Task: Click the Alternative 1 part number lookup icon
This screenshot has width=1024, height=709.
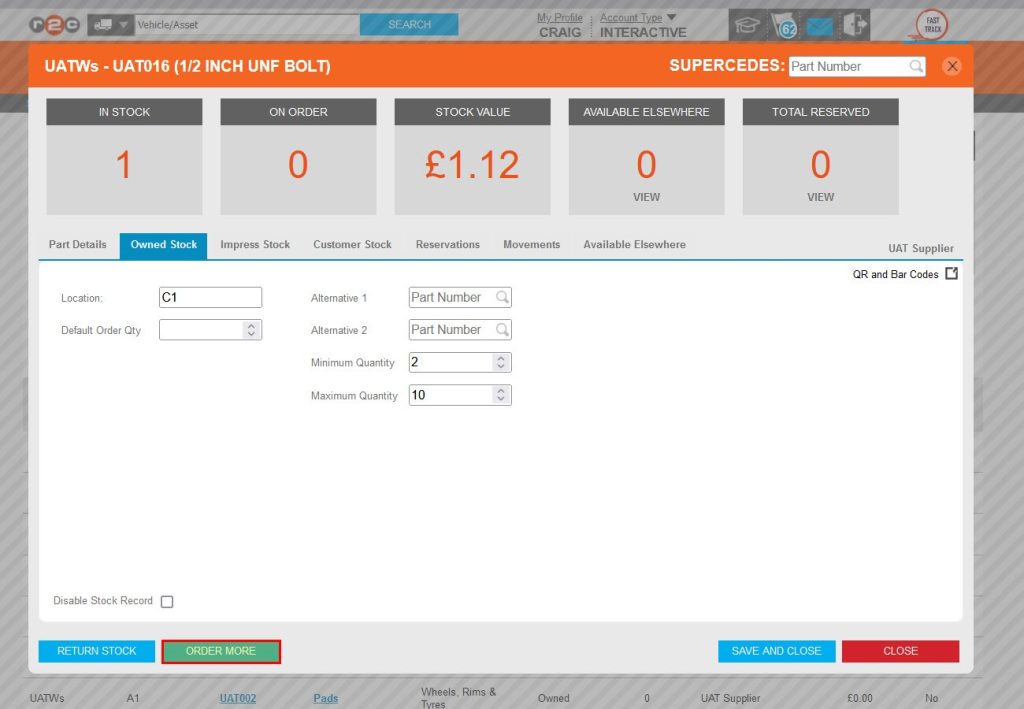Action: coord(503,297)
